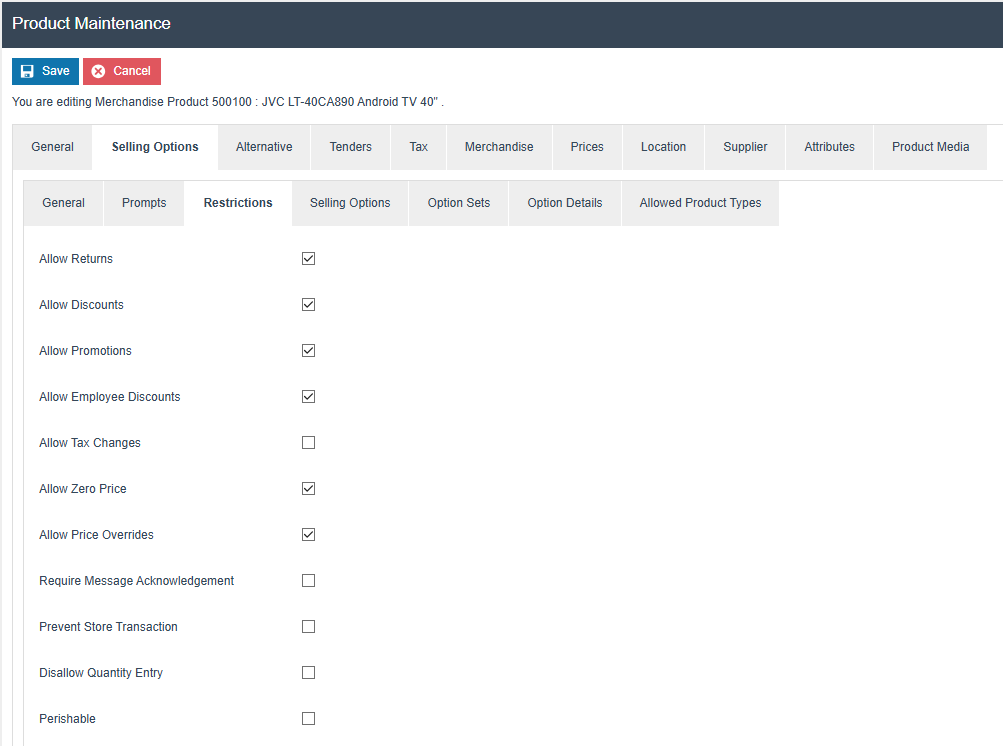Click the Disallow Quantity Entry label
1003x746 pixels.
pyautogui.click(x=101, y=673)
